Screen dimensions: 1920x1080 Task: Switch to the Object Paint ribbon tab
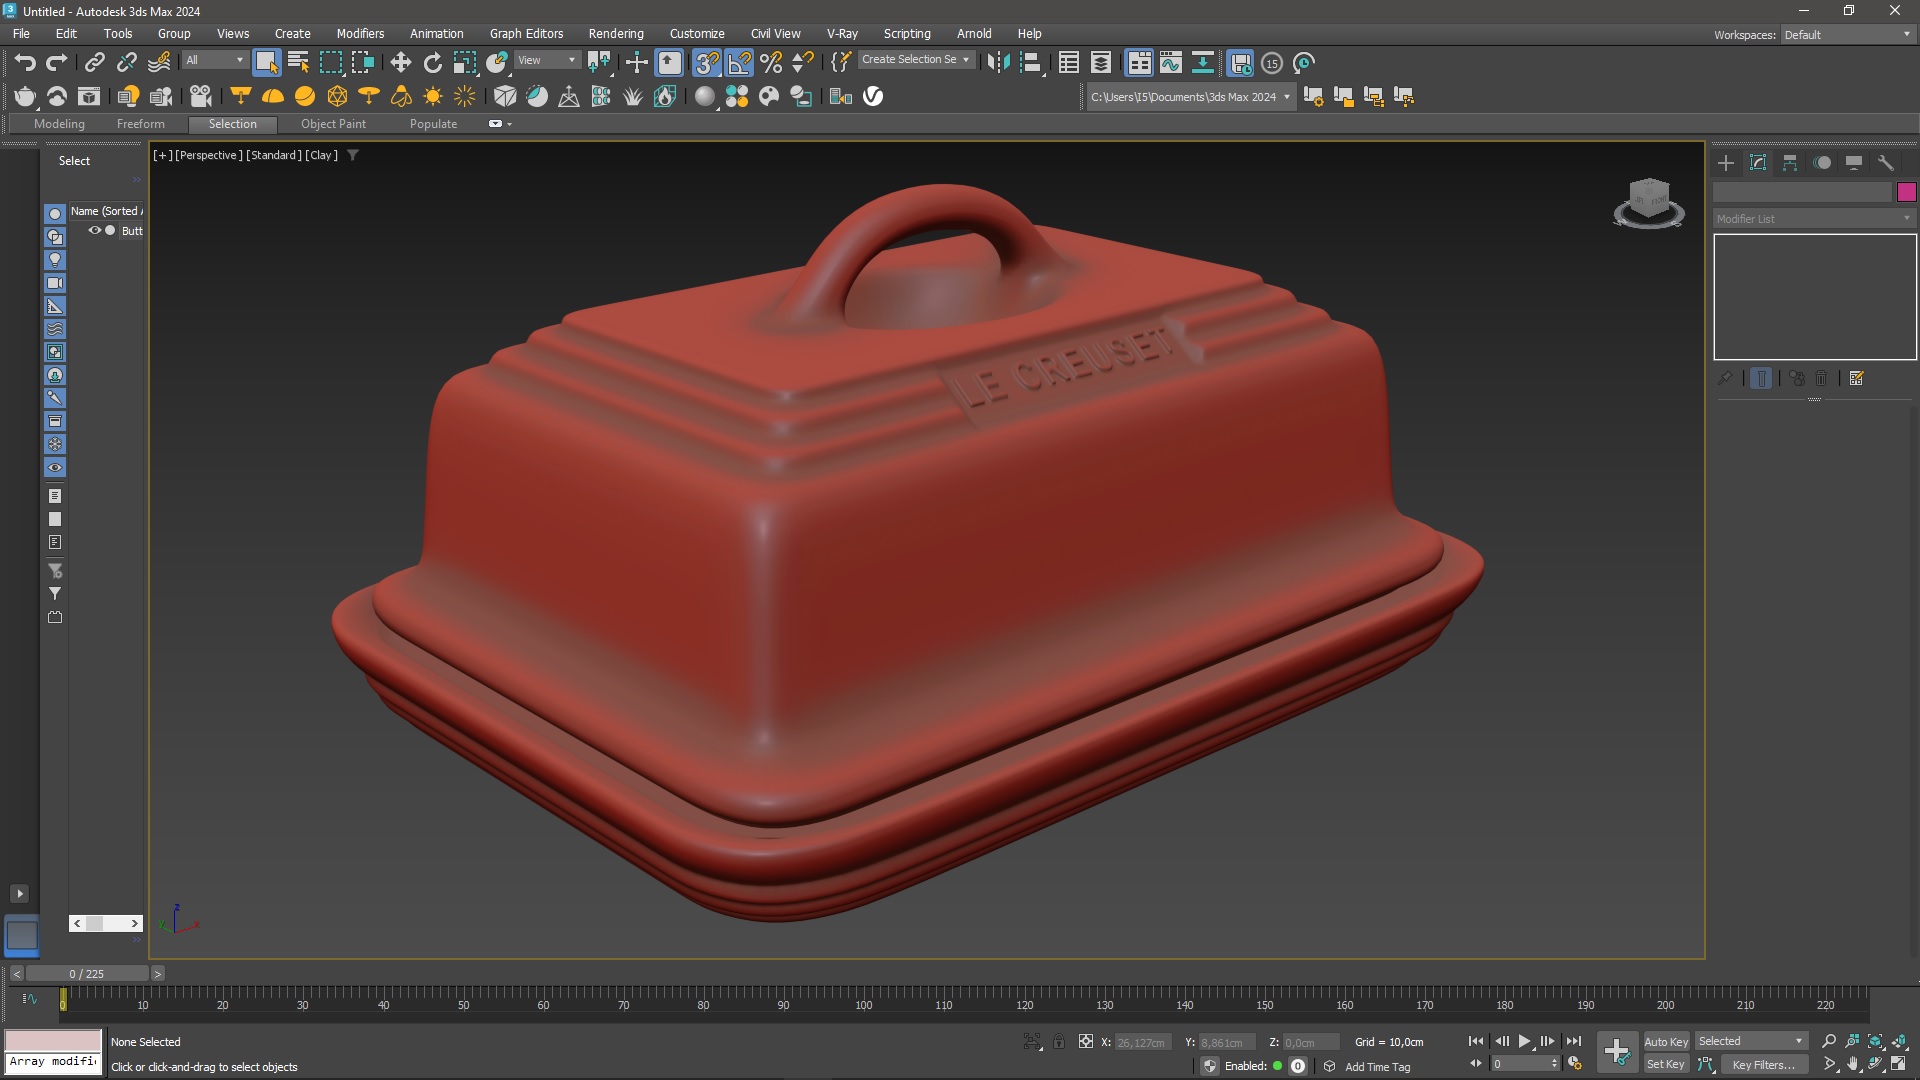[x=333, y=124]
